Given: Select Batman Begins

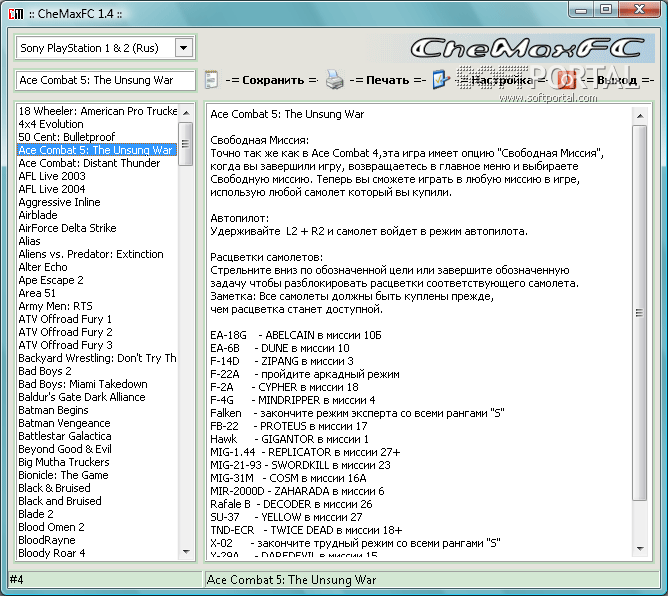Looking at the screenshot, I should [x=97, y=410].
